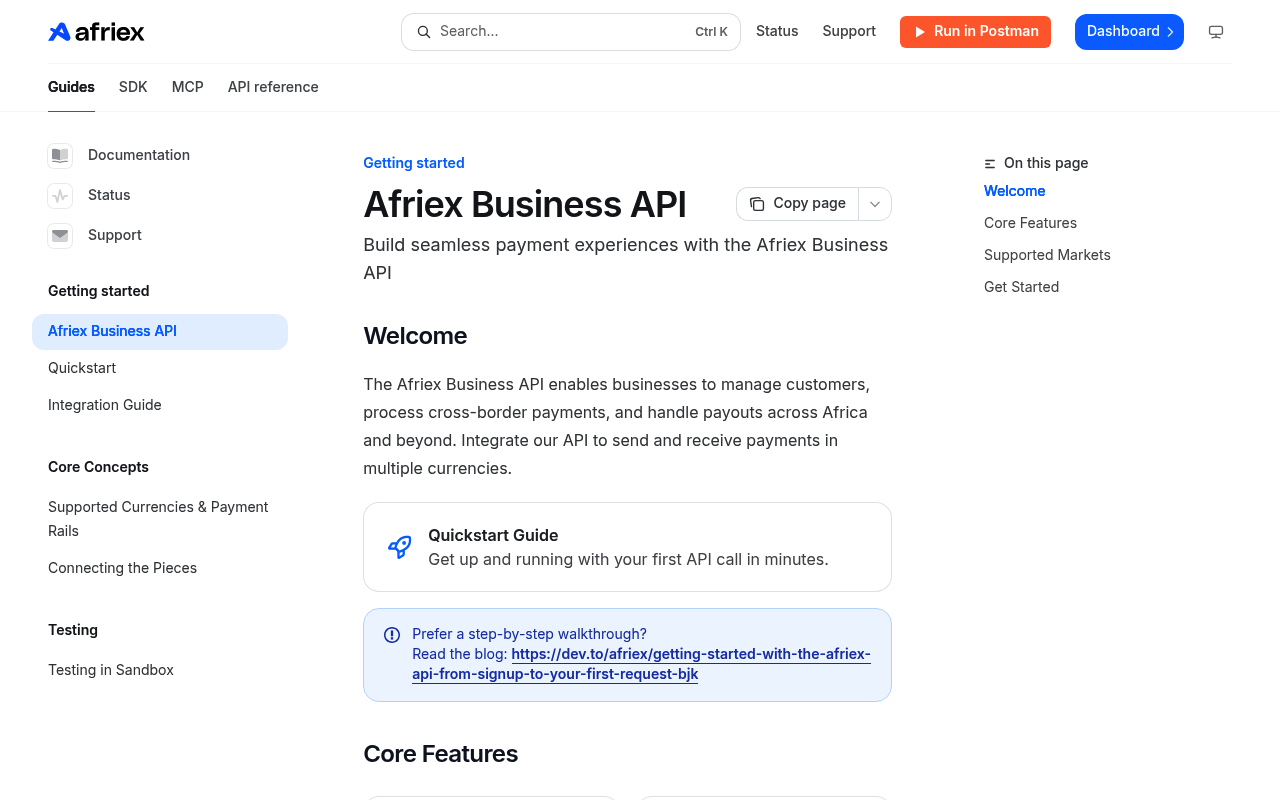Click the Run in Postman button
The height and width of the screenshot is (800, 1280).
975,31
